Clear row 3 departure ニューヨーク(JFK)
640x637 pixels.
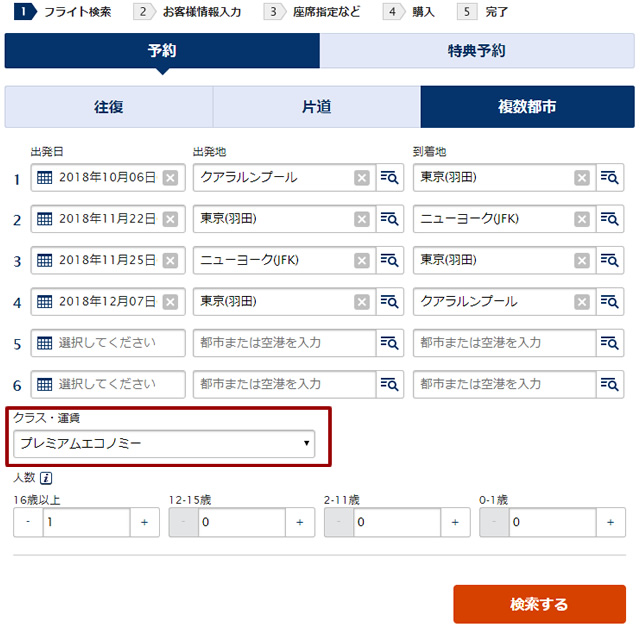[x=362, y=260]
